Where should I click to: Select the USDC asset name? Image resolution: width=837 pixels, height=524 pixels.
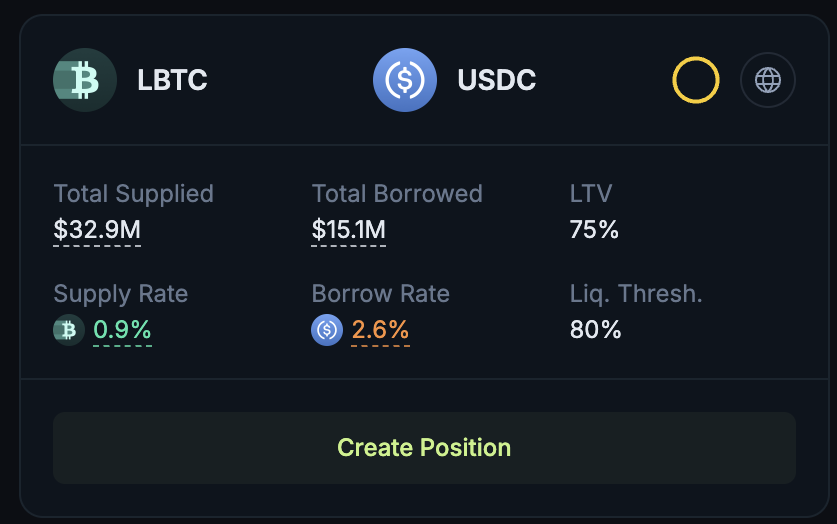pyautogui.click(x=496, y=80)
